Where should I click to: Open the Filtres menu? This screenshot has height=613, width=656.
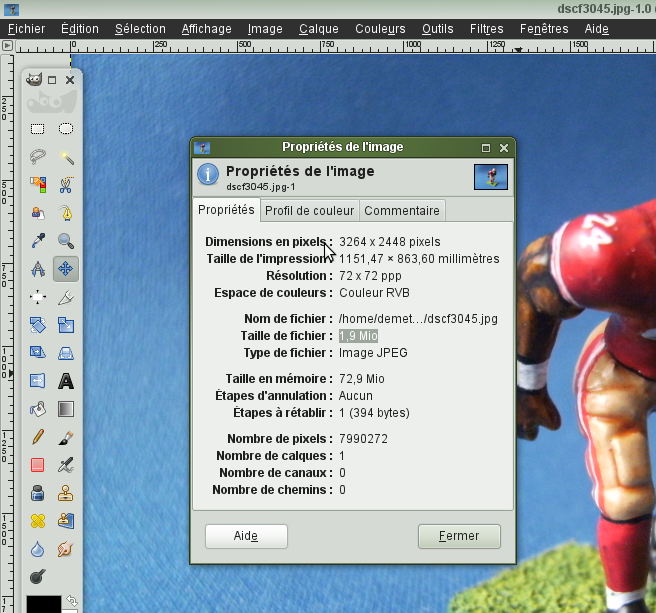click(487, 29)
